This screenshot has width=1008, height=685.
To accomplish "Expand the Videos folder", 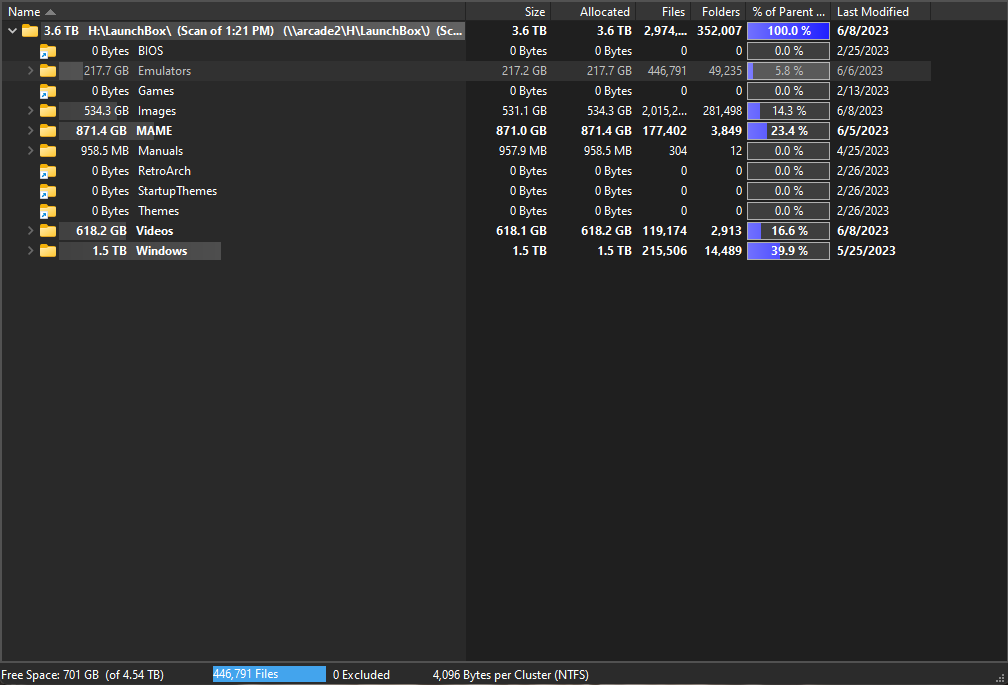I will click(x=30, y=231).
